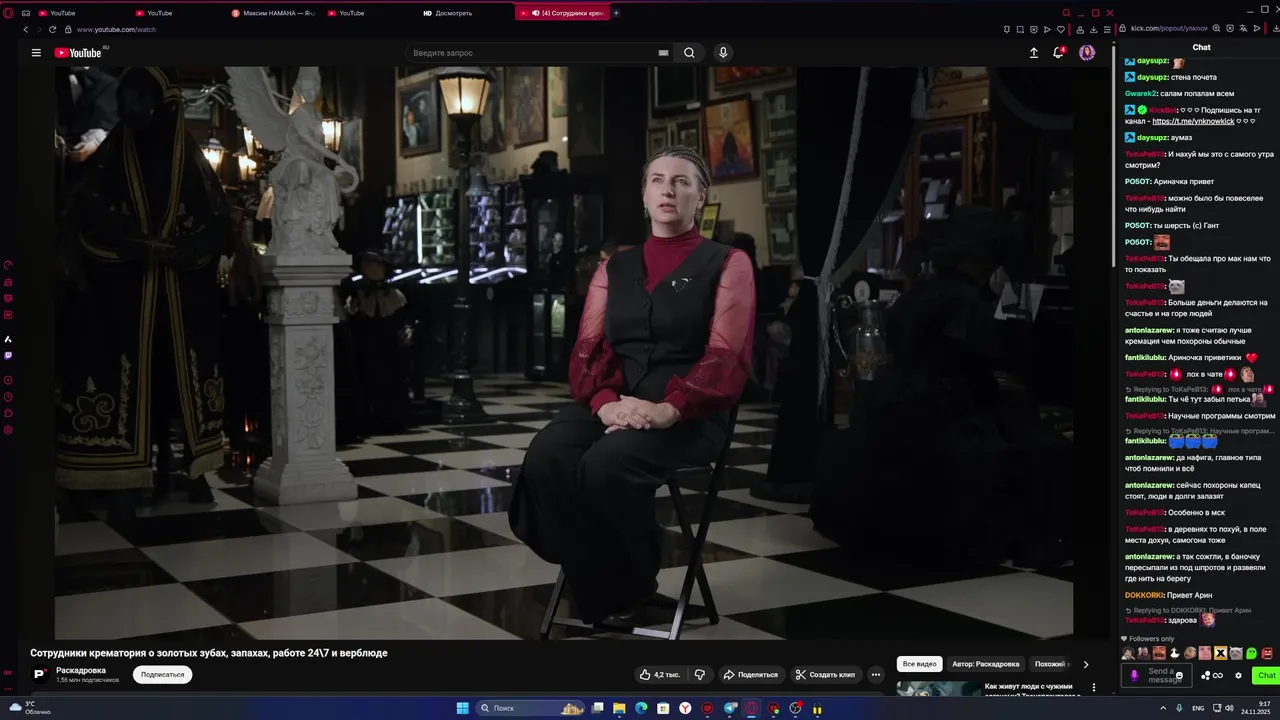Pick the green emote in the emote bar
1280x720 pixels.
pyautogui.click(x=1251, y=653)
